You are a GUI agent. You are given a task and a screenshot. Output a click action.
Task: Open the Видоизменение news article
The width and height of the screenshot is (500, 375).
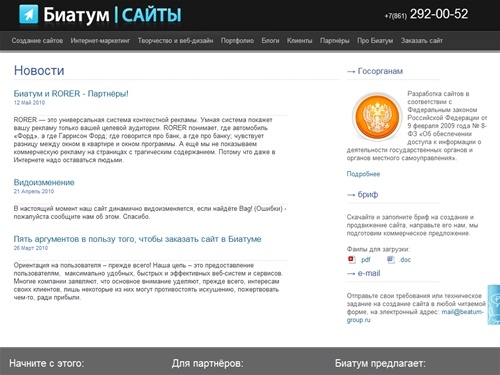point(44,182)
